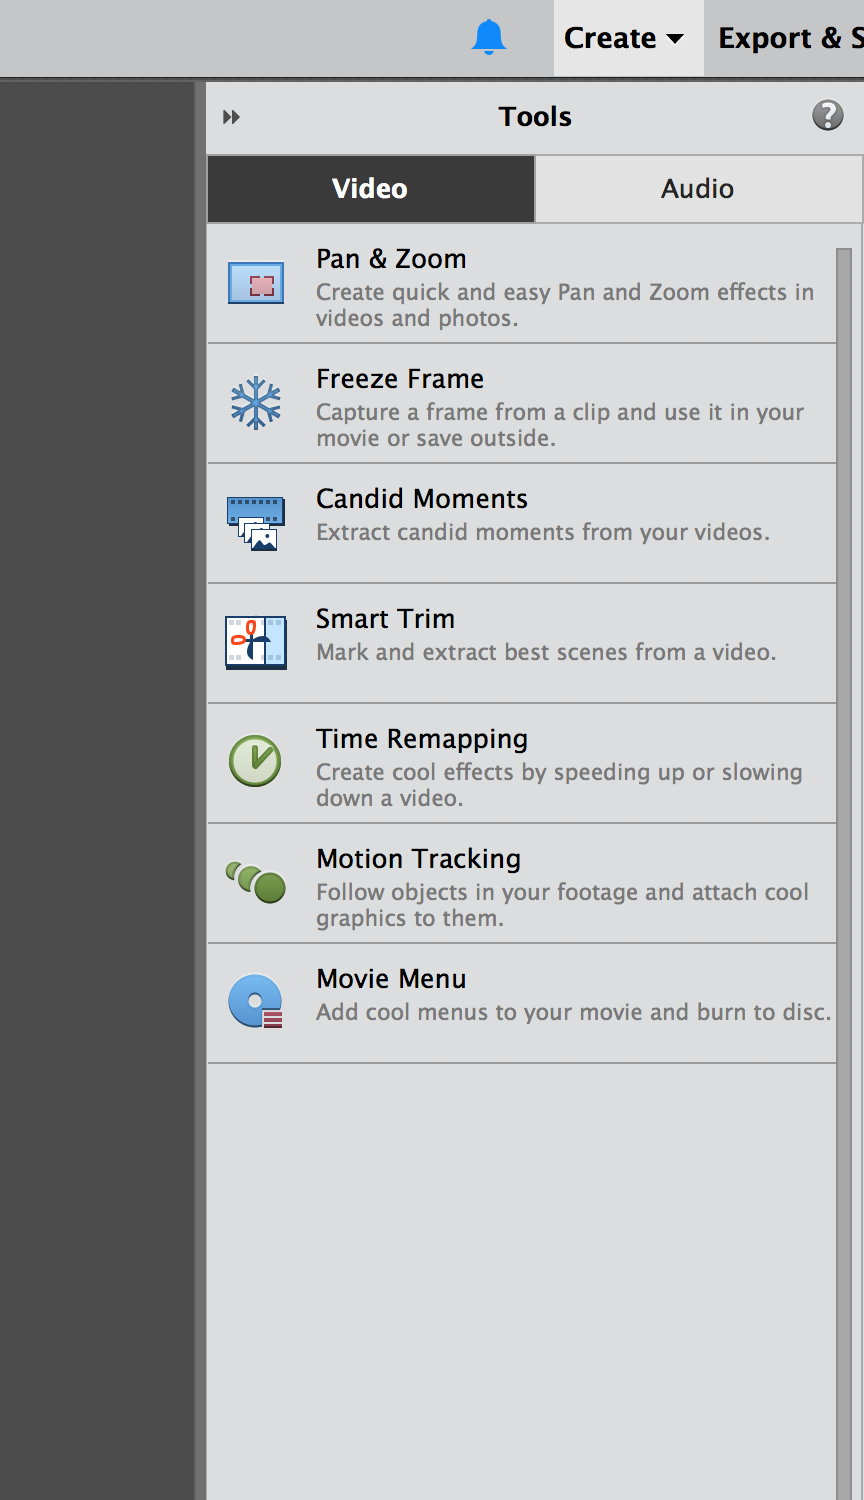Select the Time Remapping clock icon
Viewport: 864px width, 1500px height.
pyautogui.click(x=255, y=761)
